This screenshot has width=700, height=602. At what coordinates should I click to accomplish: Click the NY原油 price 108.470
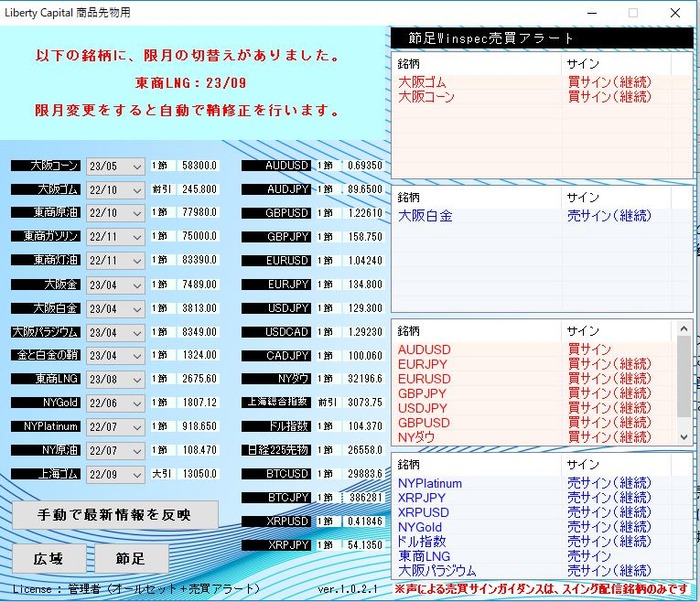(x=199, y=450)
